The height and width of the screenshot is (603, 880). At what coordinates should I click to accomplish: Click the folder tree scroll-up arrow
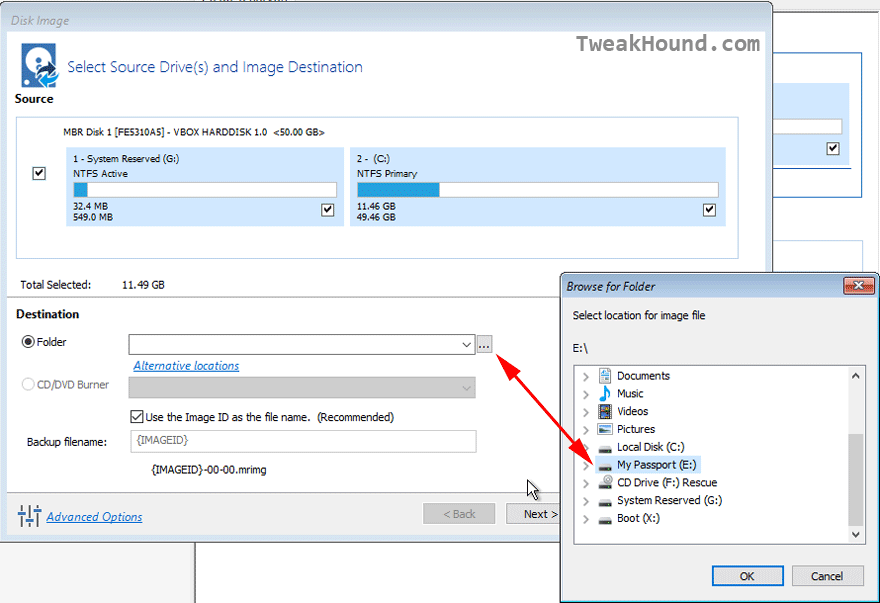pyautogui.click(x=855, y=376)
